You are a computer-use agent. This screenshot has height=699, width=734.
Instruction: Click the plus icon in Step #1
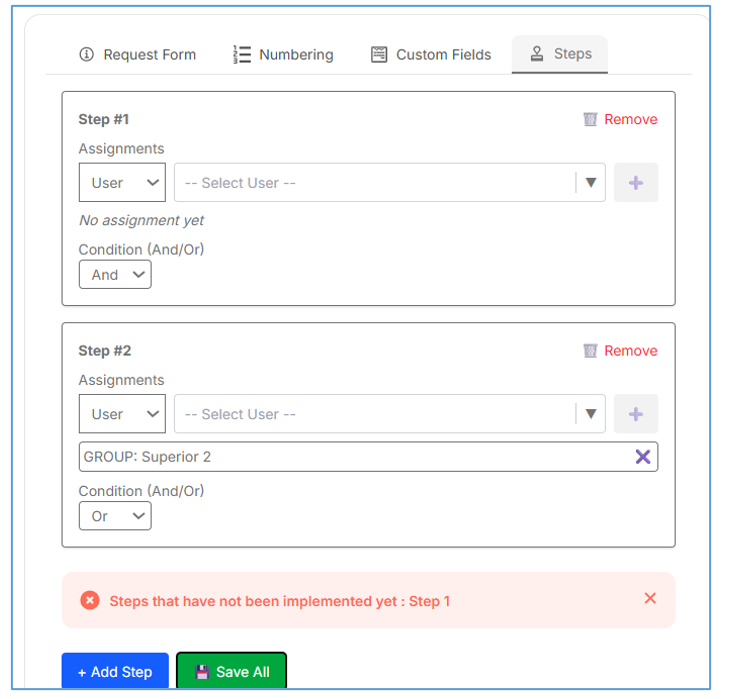(636, 183)
